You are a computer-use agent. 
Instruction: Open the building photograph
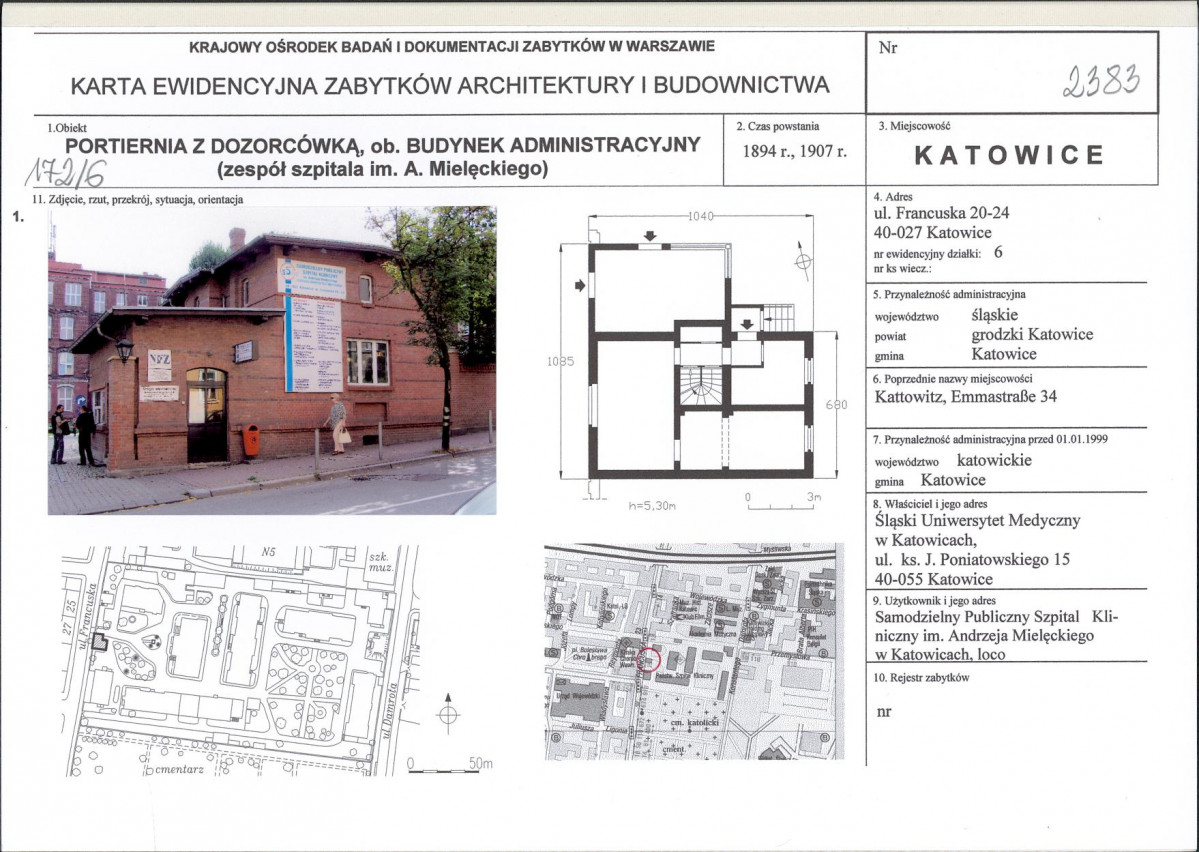(271, 360)
